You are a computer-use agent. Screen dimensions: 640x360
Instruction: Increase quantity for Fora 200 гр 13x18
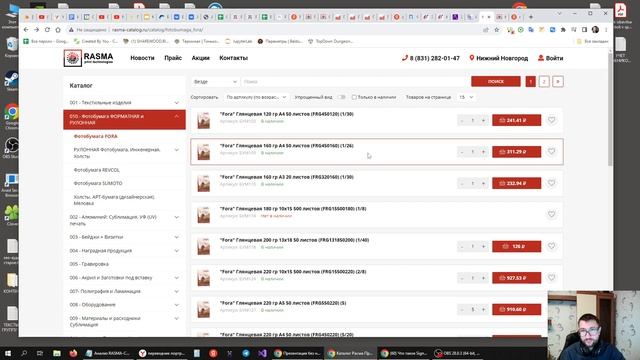coord(483,246)
